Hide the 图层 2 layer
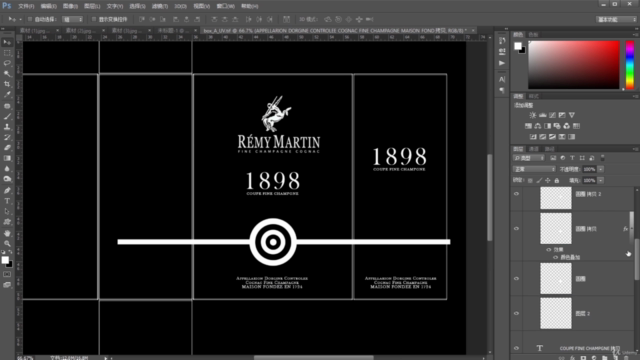 coord(516,313)
